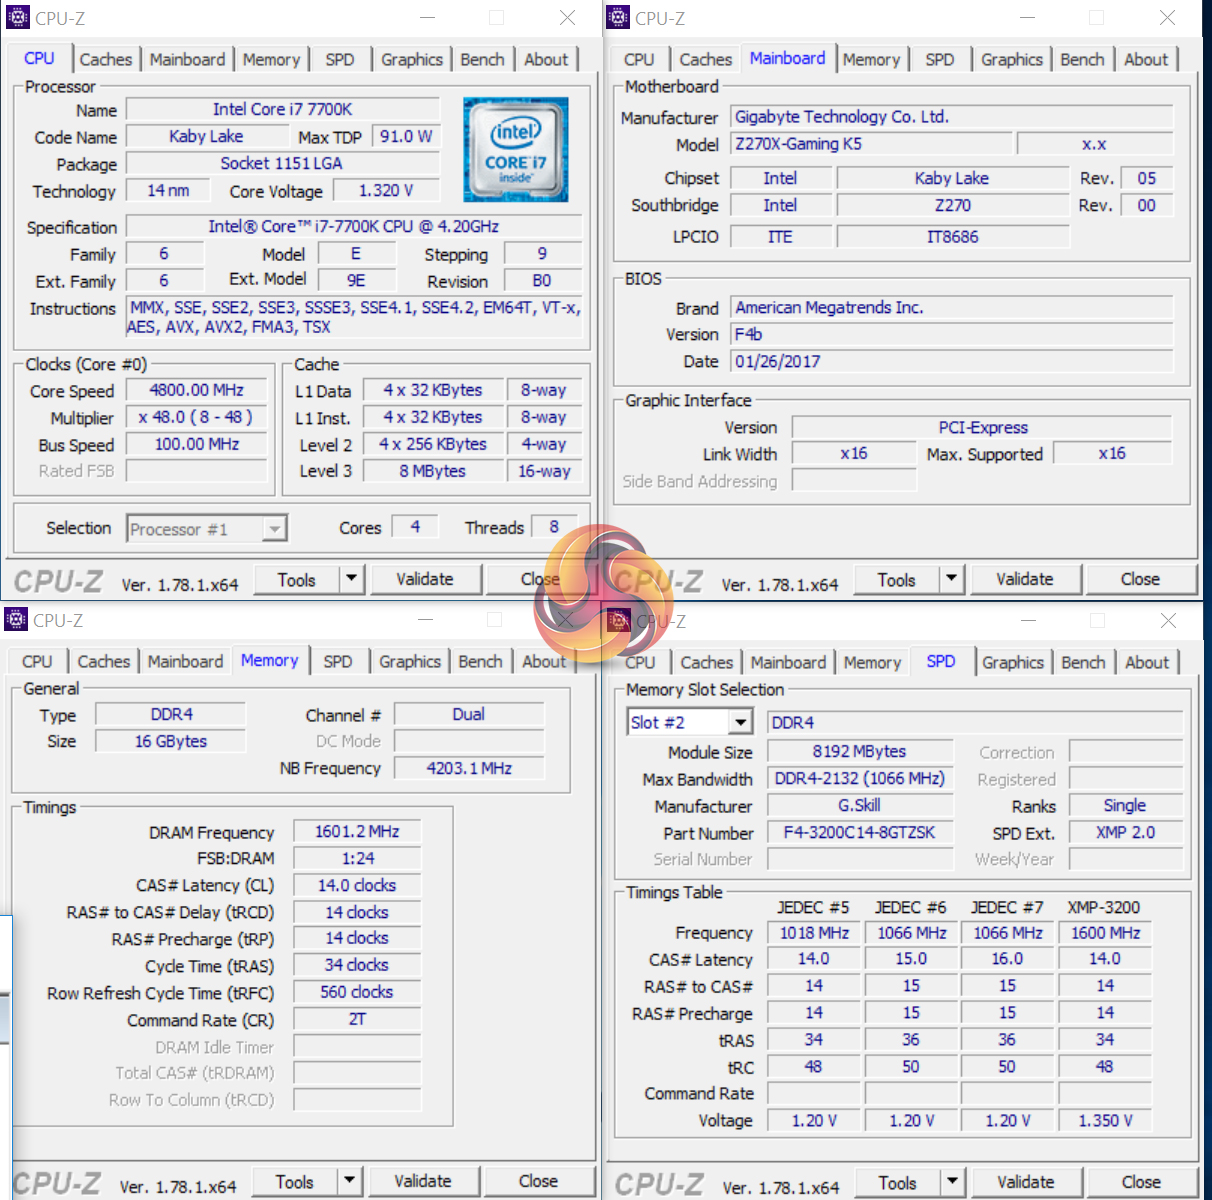
Task: Open Mainboard tab in the SPD window
Action: (788, 663)
